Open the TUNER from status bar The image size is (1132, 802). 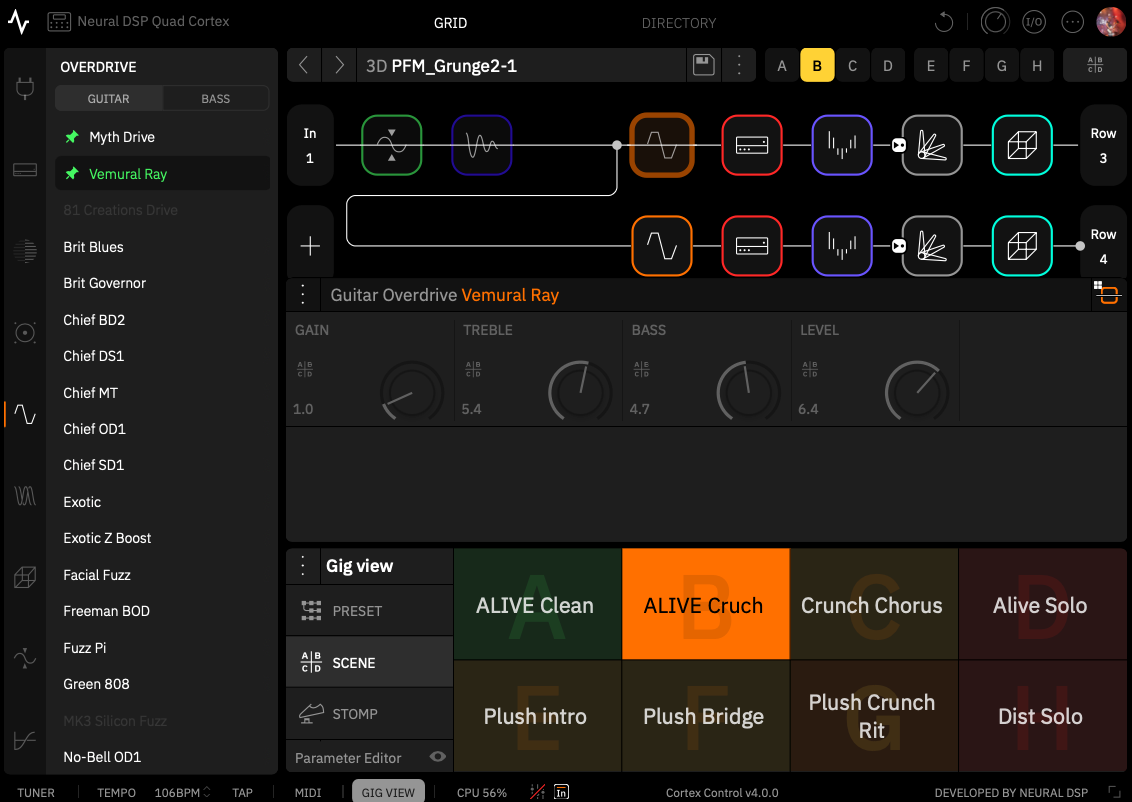point(36,792)
